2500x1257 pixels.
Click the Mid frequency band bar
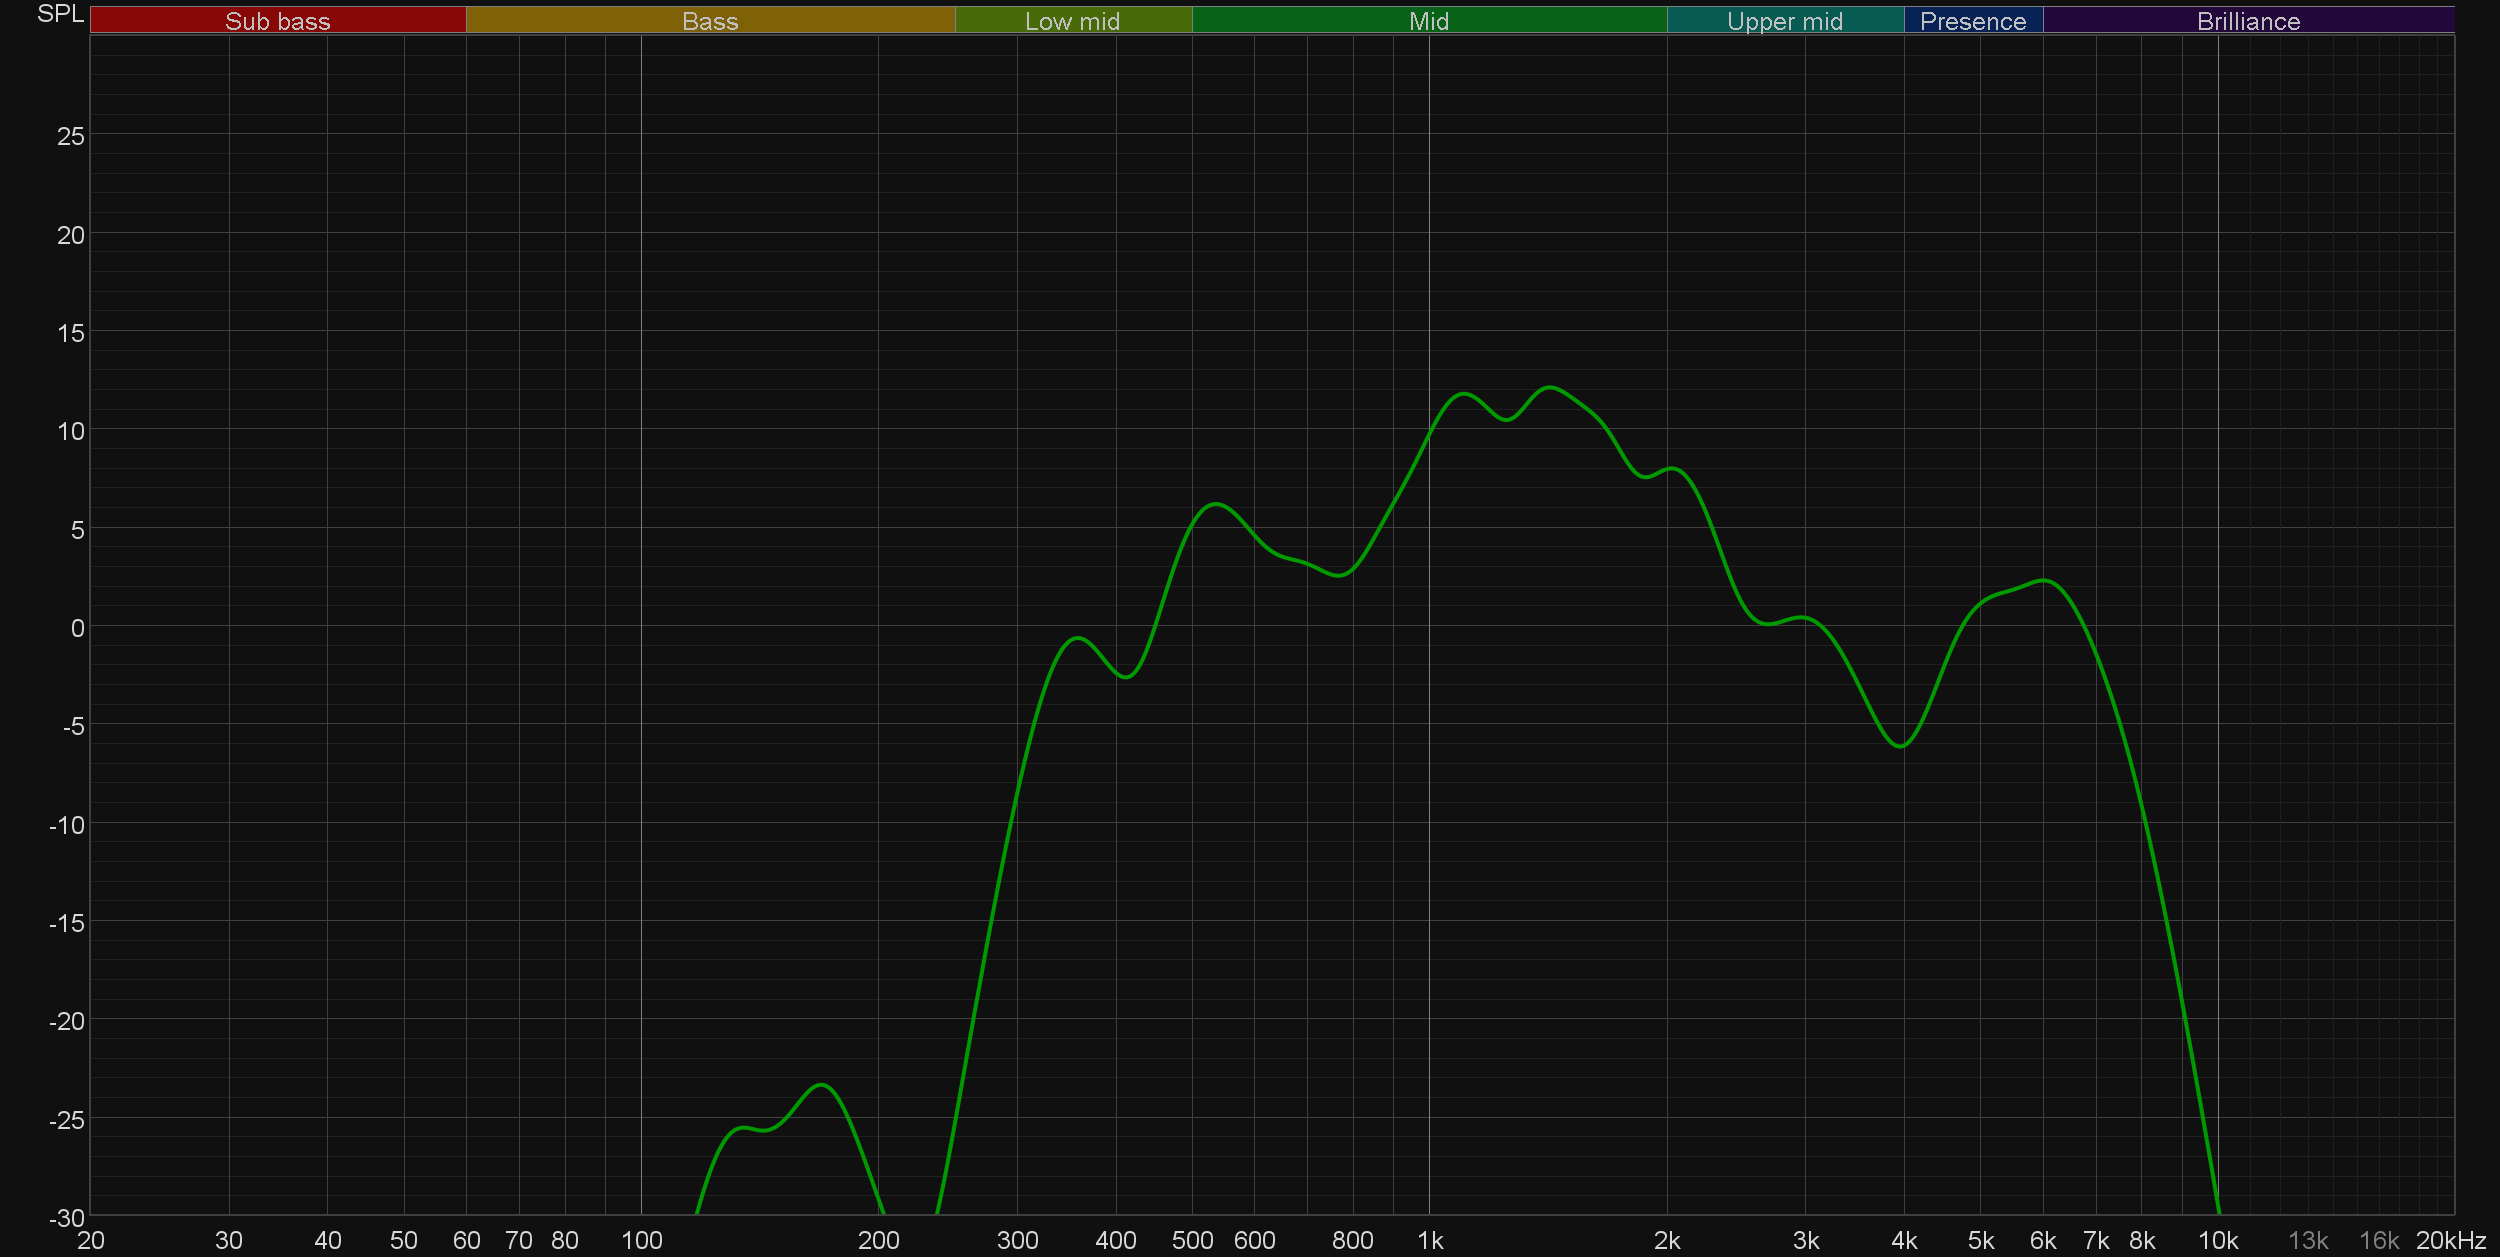pyautogui.click(x=1428, y=21)
